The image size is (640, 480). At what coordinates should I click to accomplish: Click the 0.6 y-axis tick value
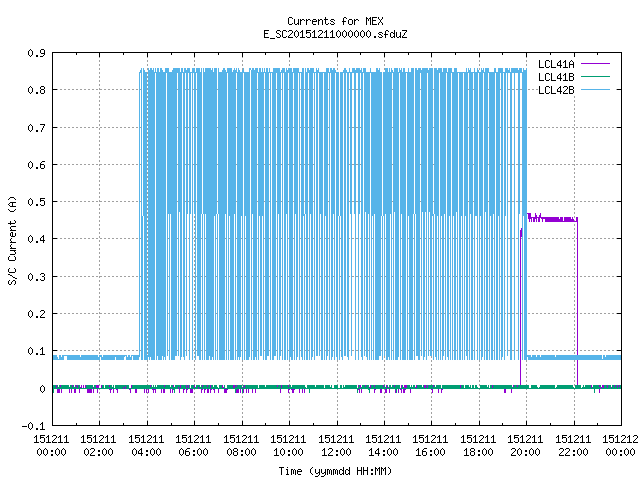(x=36, y=165)
